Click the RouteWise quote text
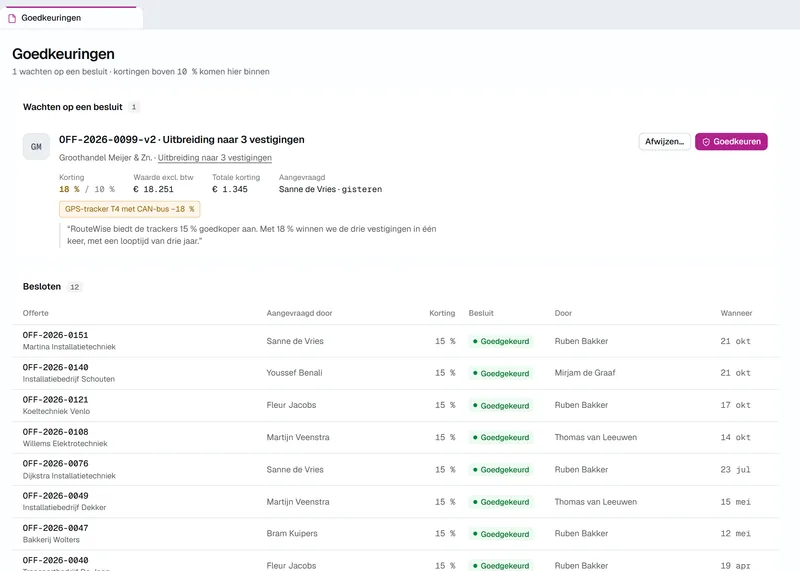This screenshot has width=800, height=571. 252,235
